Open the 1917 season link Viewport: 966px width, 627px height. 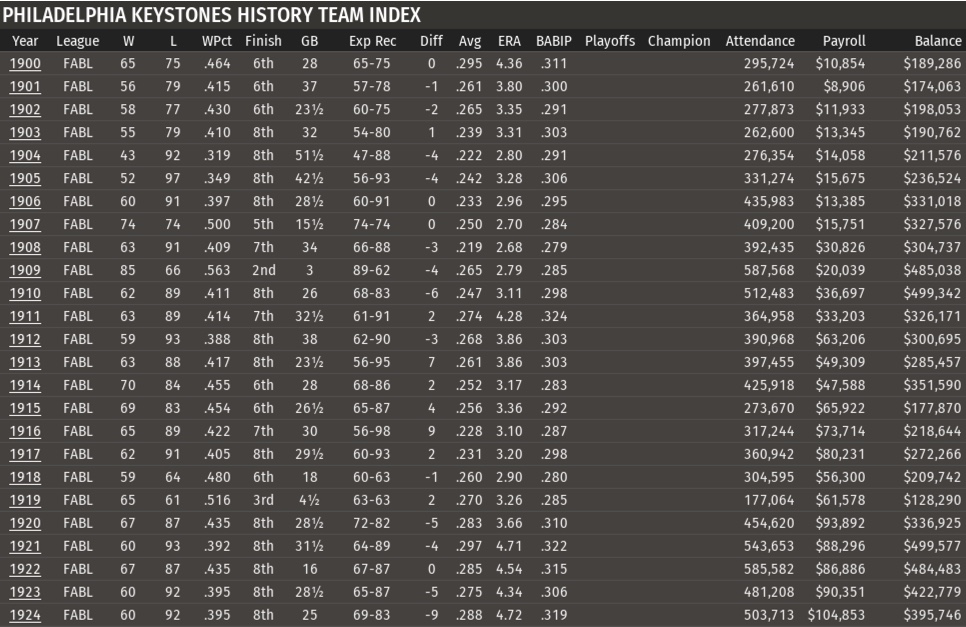coord(25,455)
